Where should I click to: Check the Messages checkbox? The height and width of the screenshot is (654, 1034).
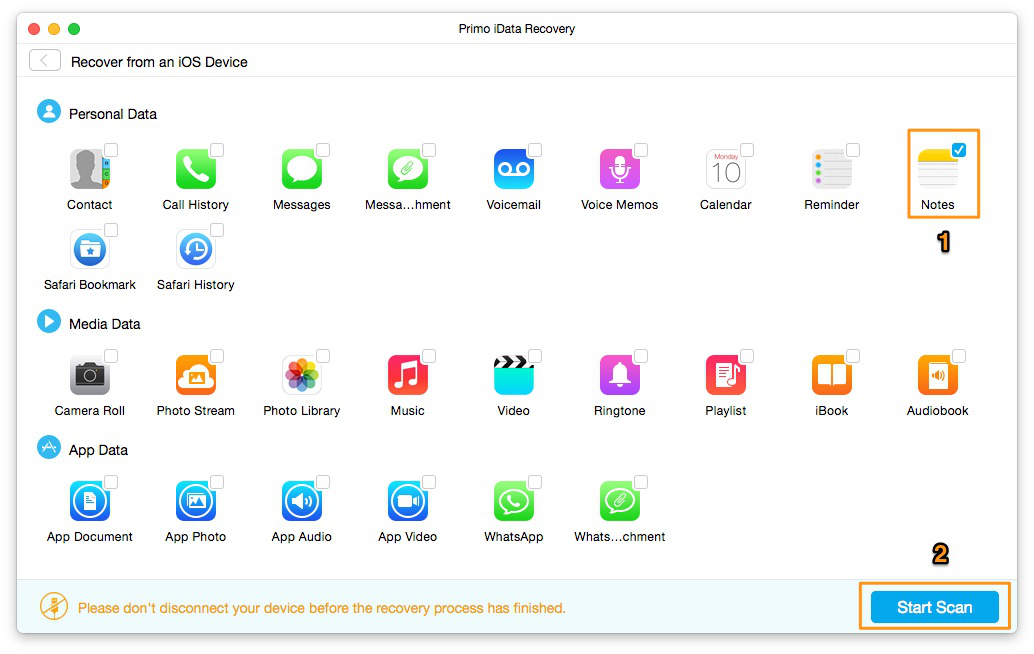point(323,150)
